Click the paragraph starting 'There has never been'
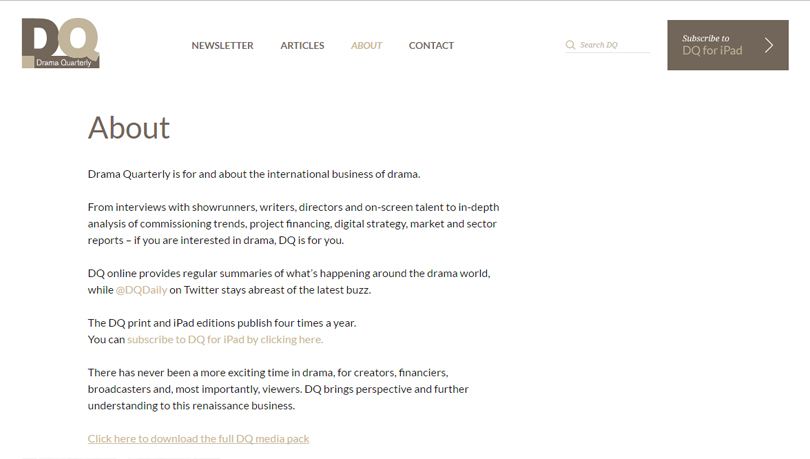The width and height of the screenshot is (810, 459). (278, 388)
